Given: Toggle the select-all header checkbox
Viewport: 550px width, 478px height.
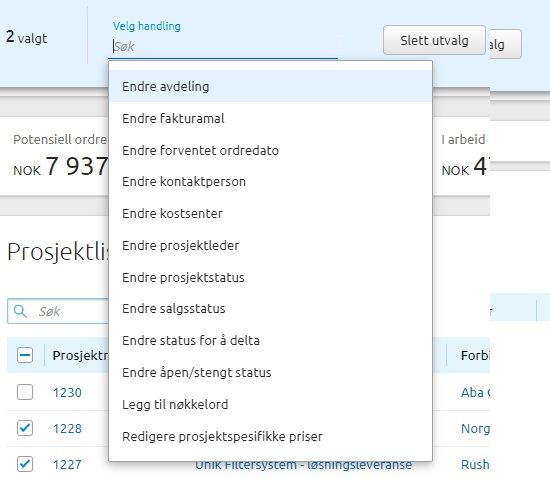Looking at the screenshot, I should [25, 355].
